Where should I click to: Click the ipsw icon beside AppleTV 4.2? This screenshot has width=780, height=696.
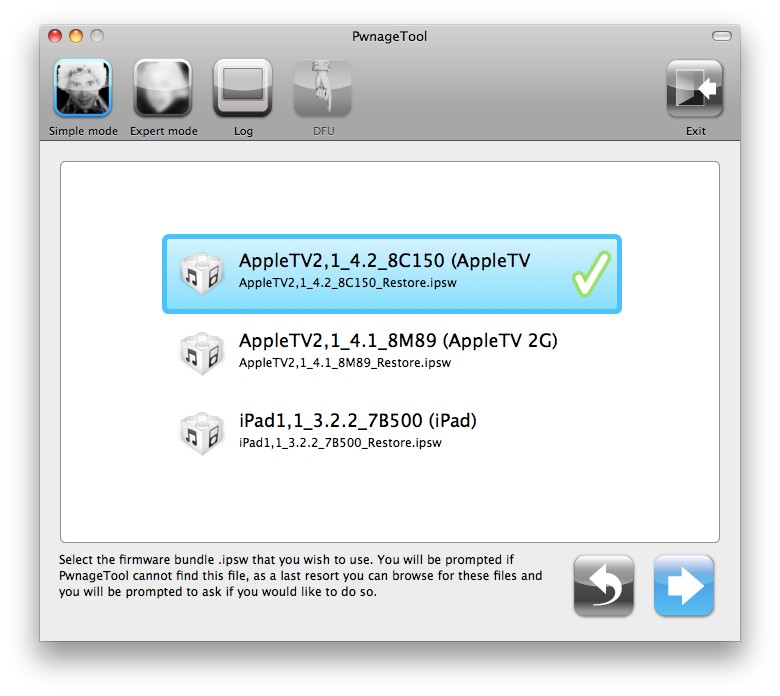201,274
